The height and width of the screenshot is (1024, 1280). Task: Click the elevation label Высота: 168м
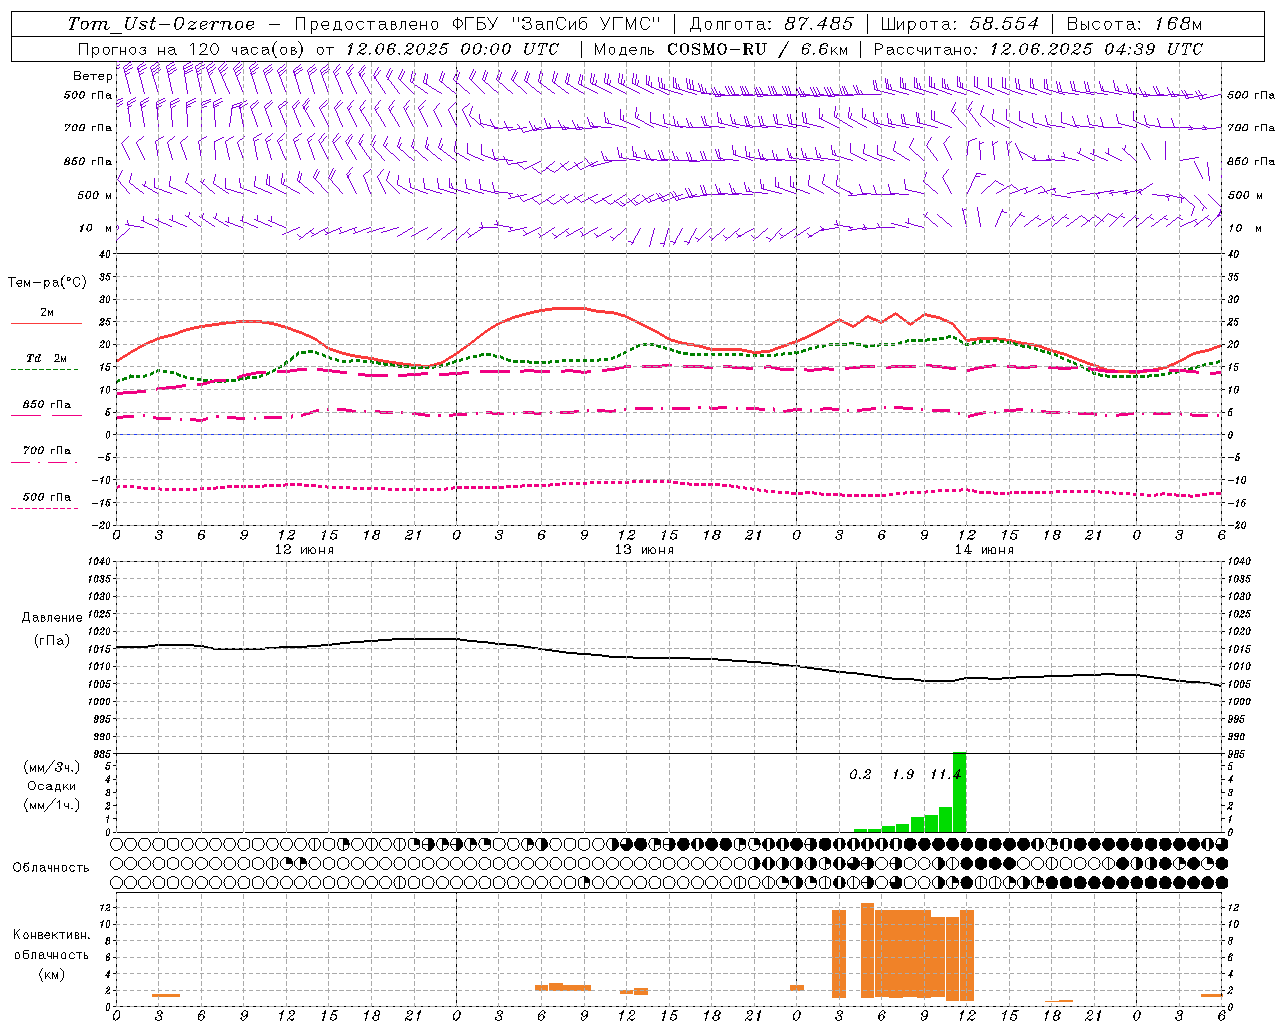(x=1134, y=24)
